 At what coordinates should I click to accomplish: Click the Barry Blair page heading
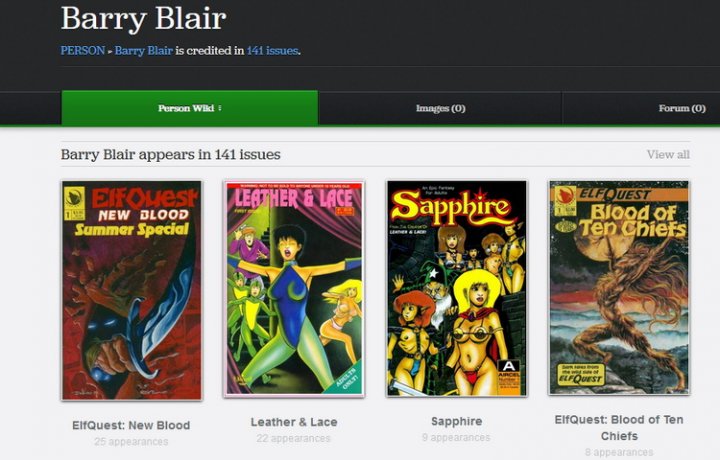(x=144, y=18)
